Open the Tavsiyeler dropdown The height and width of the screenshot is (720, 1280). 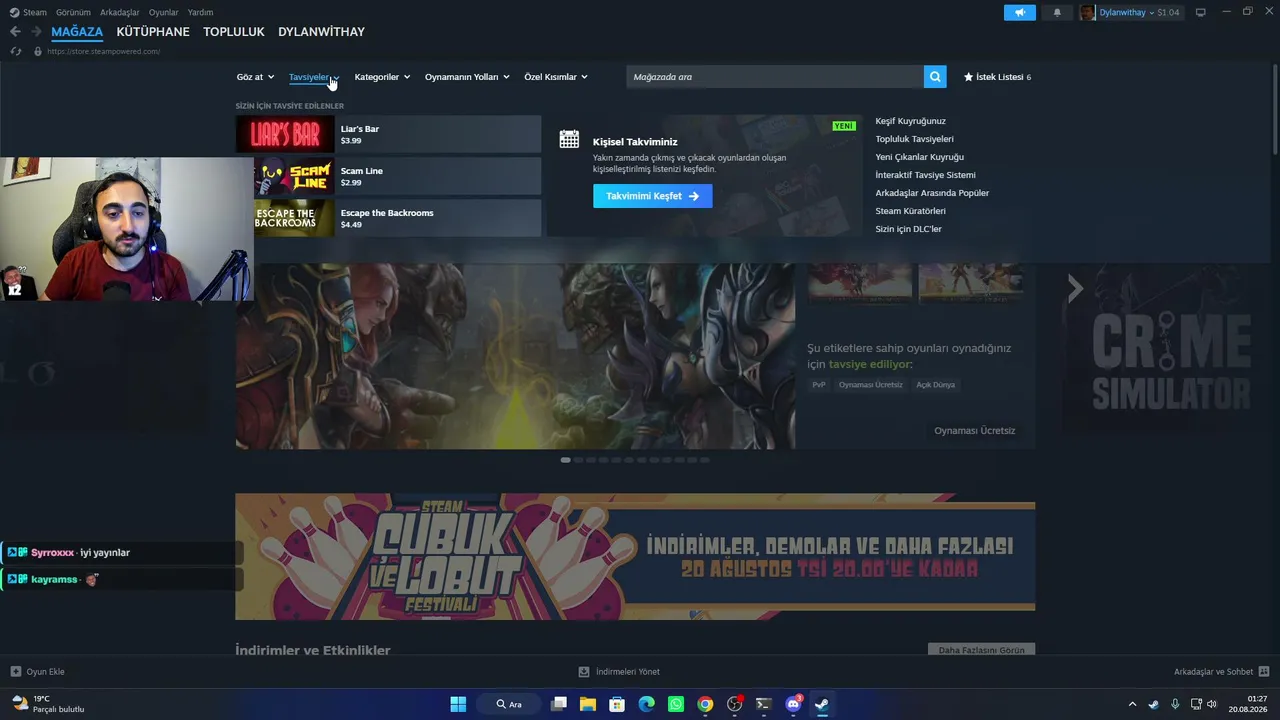314,77
